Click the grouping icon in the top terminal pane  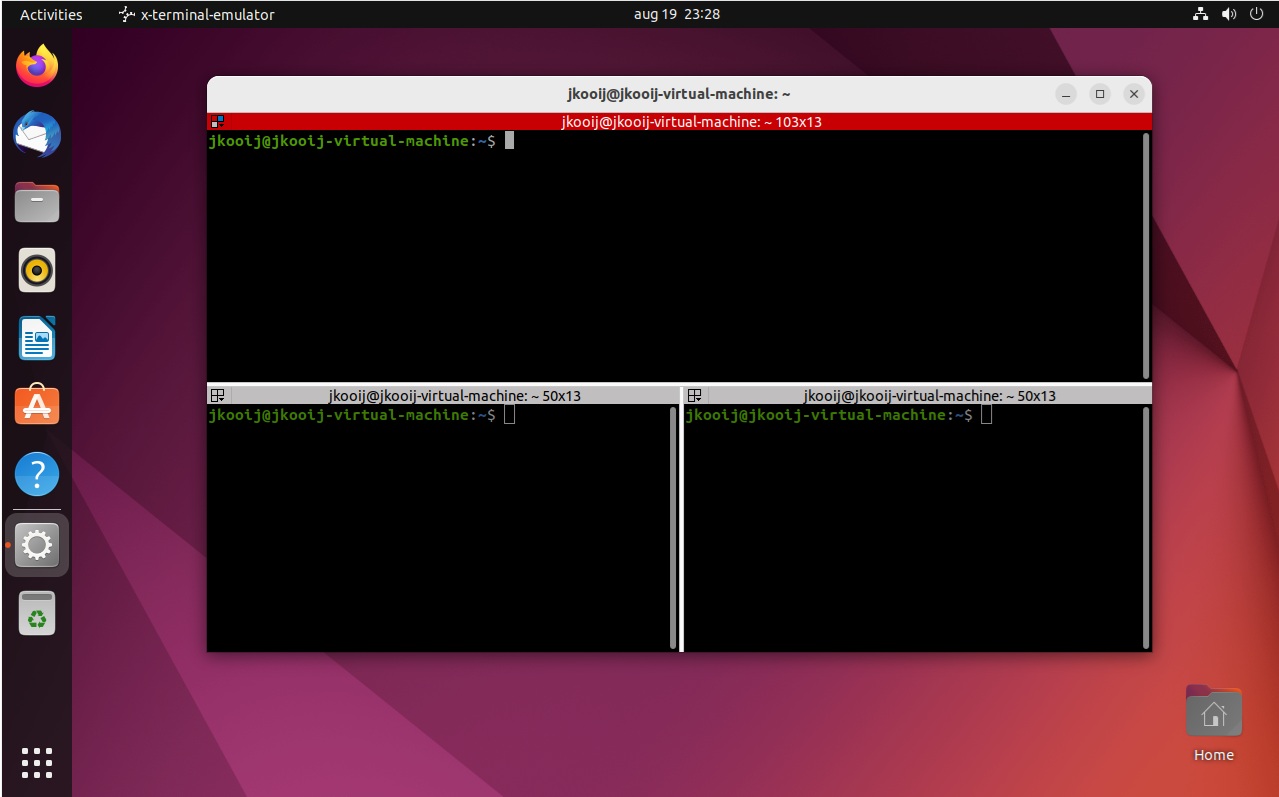pyautogui.click(x=217, y=122)
